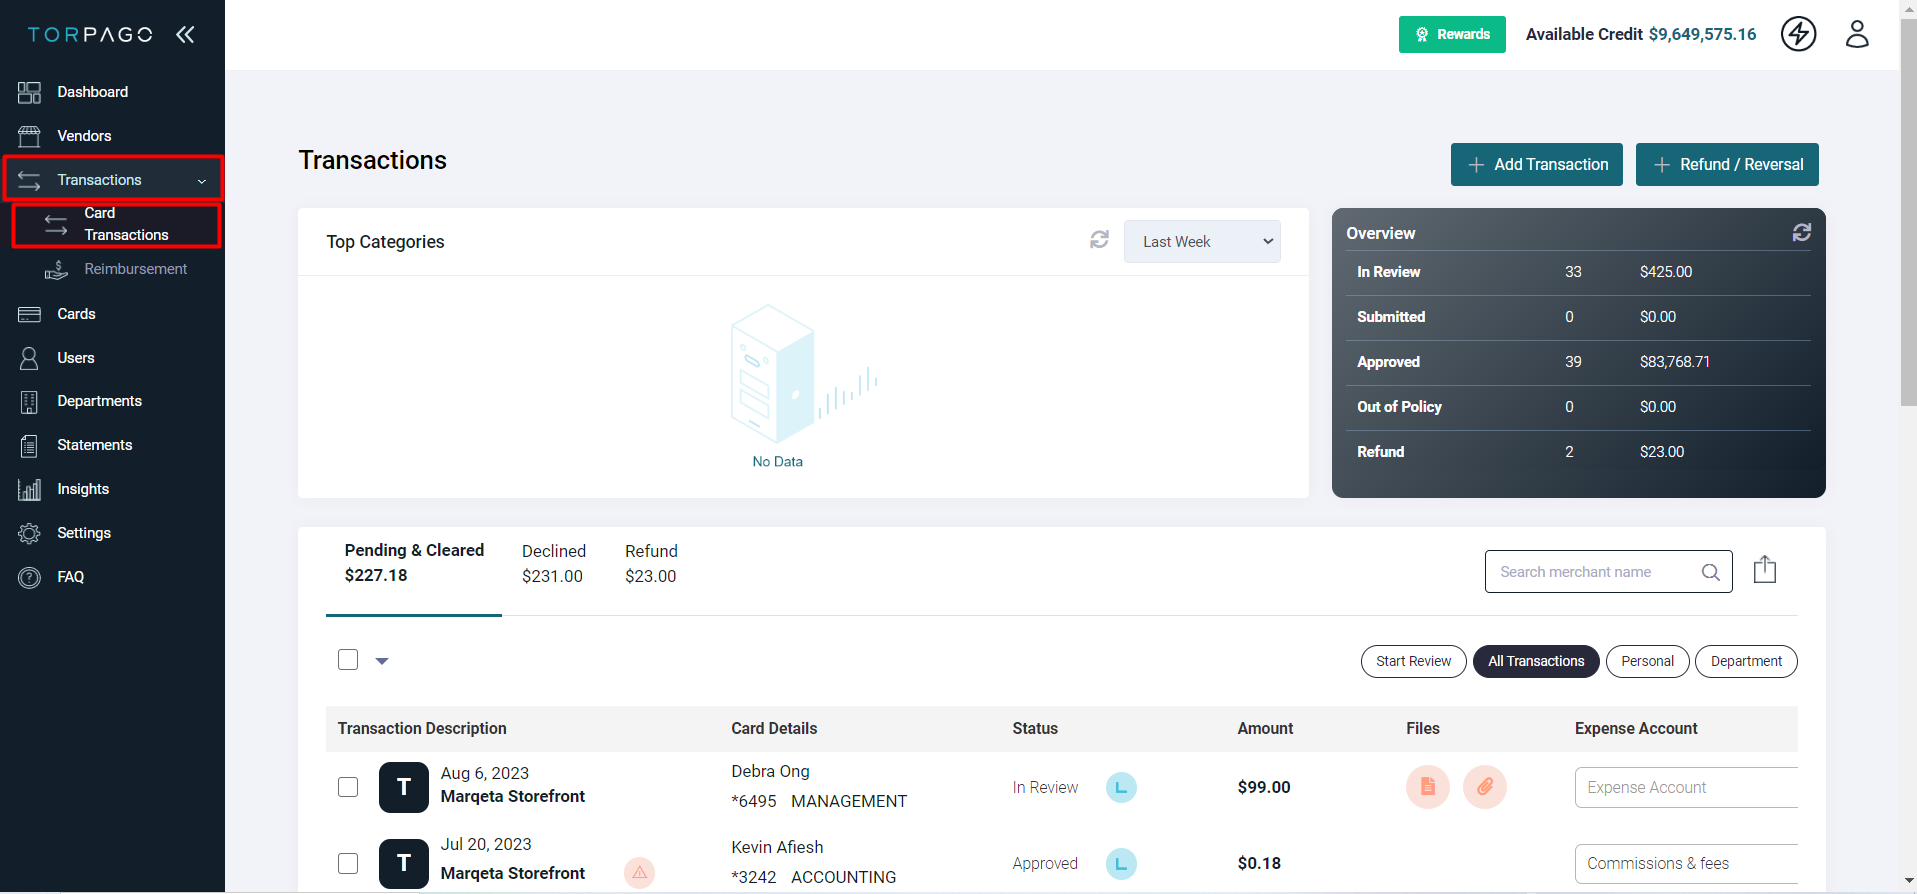
Task: Open the user profile icon
Action: point(1857,34)
